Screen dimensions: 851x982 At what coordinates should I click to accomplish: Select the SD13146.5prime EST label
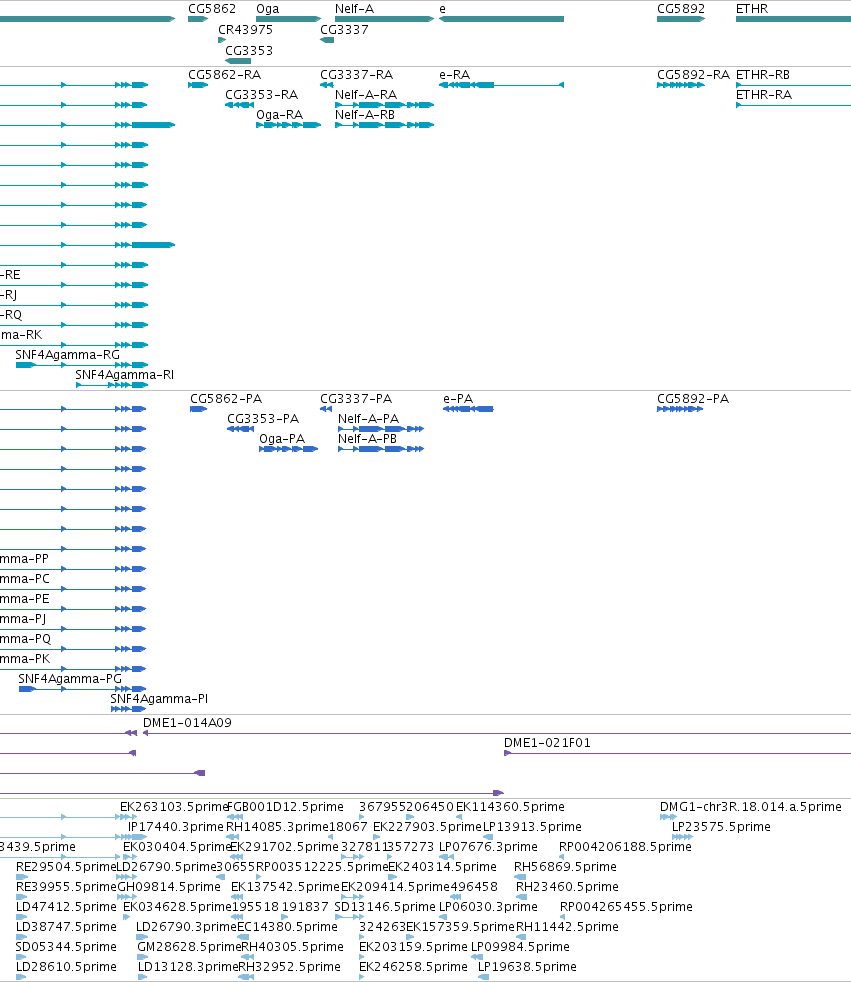(384, 907)
